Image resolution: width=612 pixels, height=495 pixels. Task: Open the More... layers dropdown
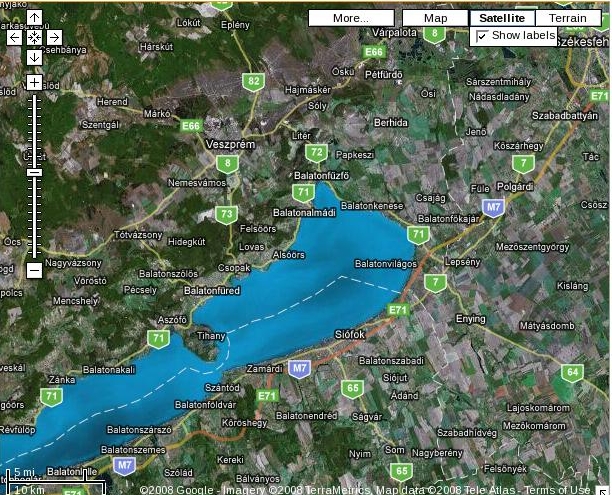[x=351, y=18]
